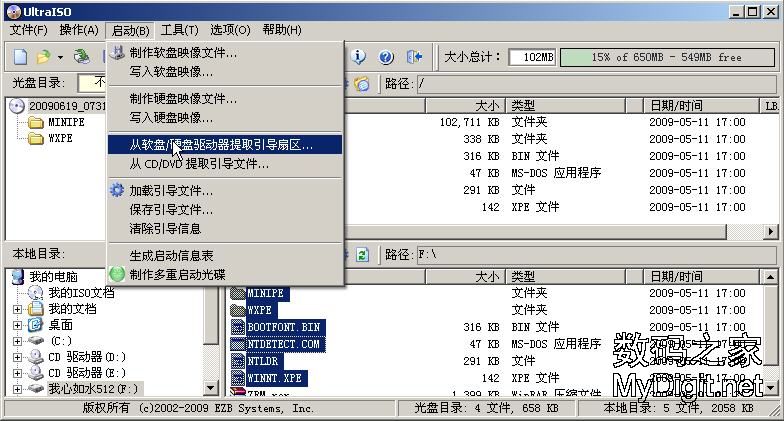Open the 工具(T) menu
This screenshot has width=784, height=421.
tap(180, 30)
